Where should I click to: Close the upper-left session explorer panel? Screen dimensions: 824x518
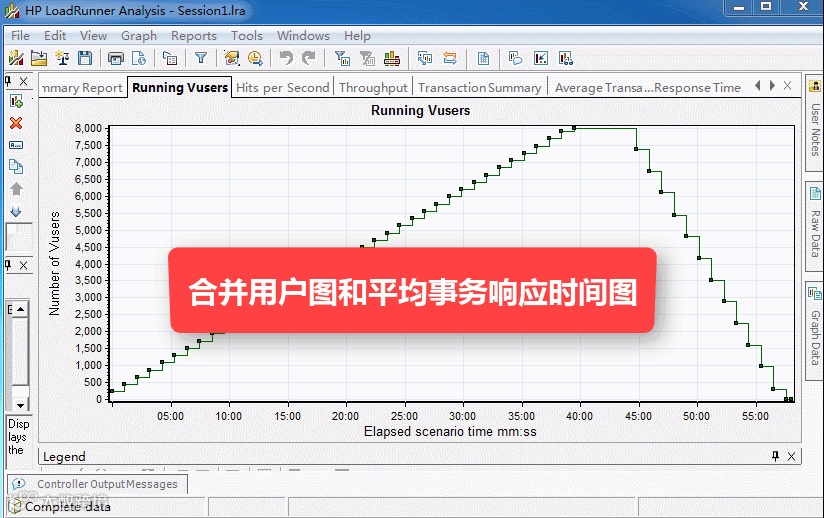(x=24, y=81)
